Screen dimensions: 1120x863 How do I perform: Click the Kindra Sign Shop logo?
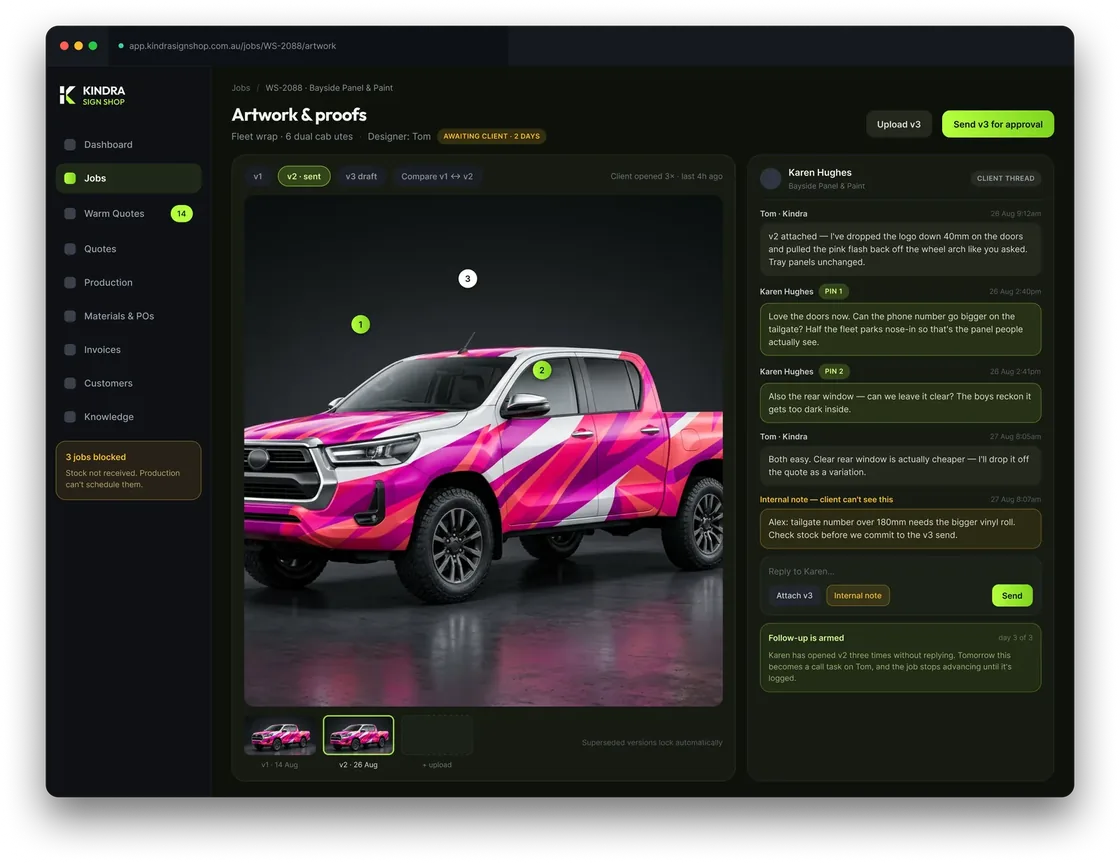pyautogui.click(x=92, y=95)
